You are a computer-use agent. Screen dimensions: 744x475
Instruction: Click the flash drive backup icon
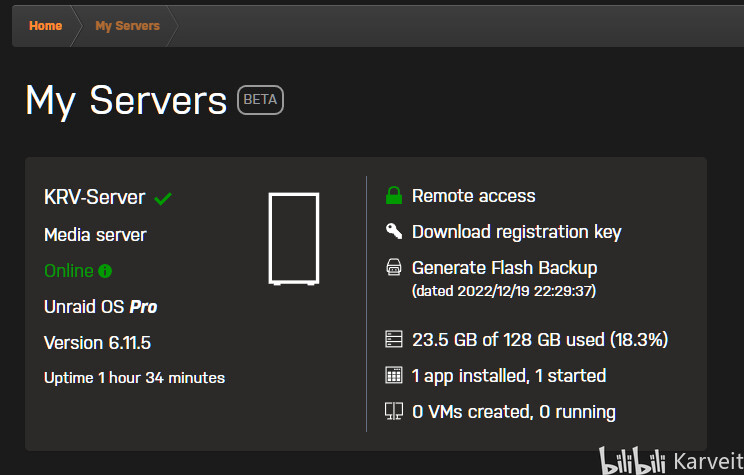tap(394, 268)
